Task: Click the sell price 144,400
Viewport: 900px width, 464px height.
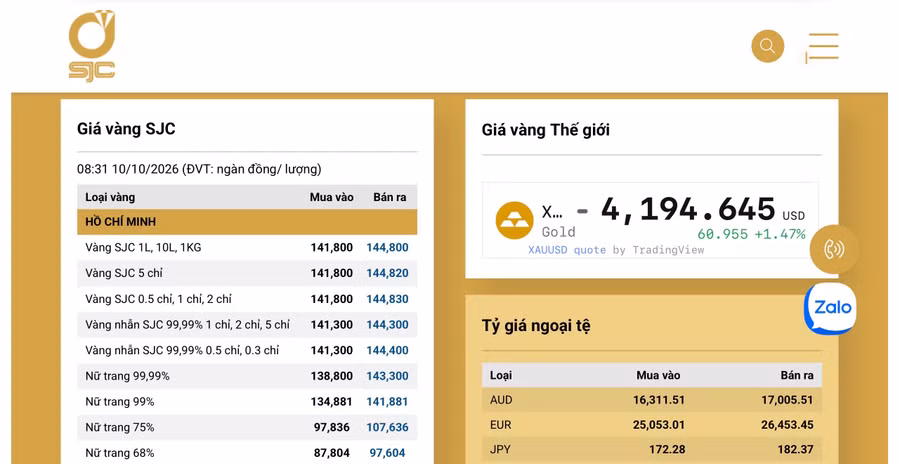Action: pyautogui.click(x=387, y=350)
